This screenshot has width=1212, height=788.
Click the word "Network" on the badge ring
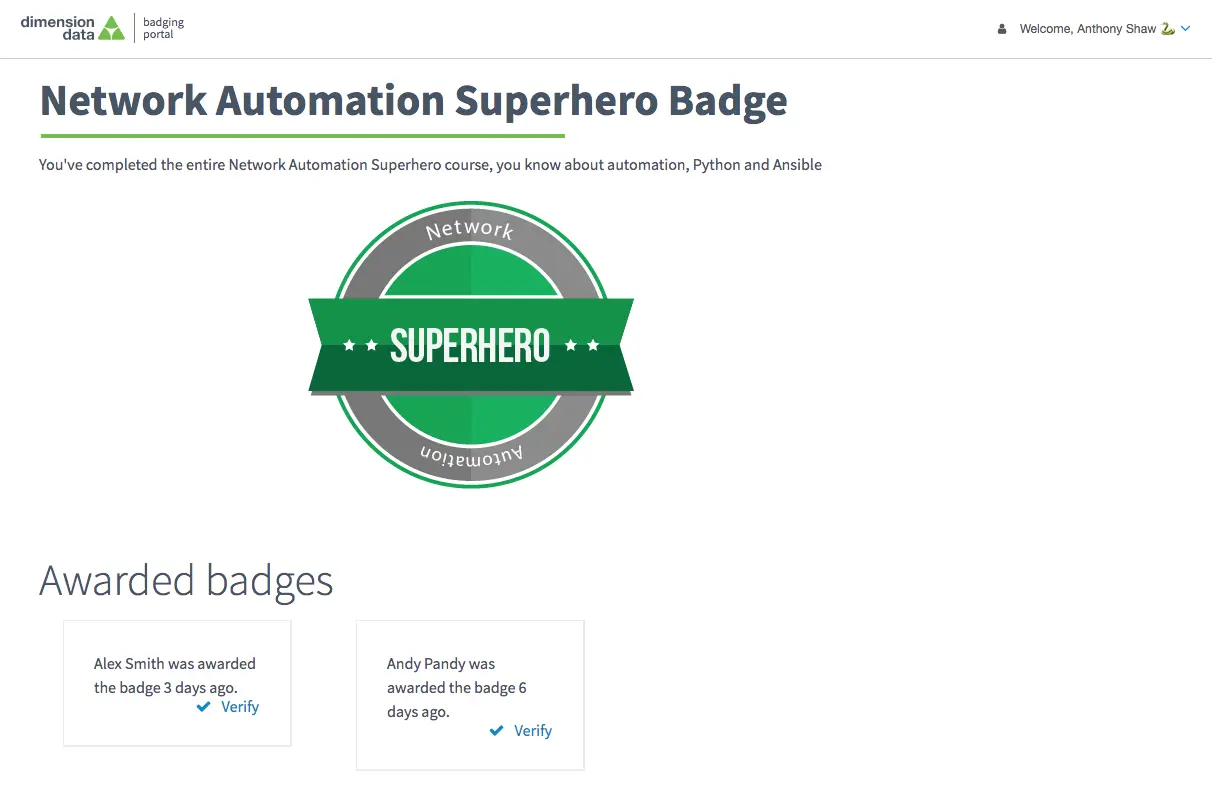(x=469, y=230)
